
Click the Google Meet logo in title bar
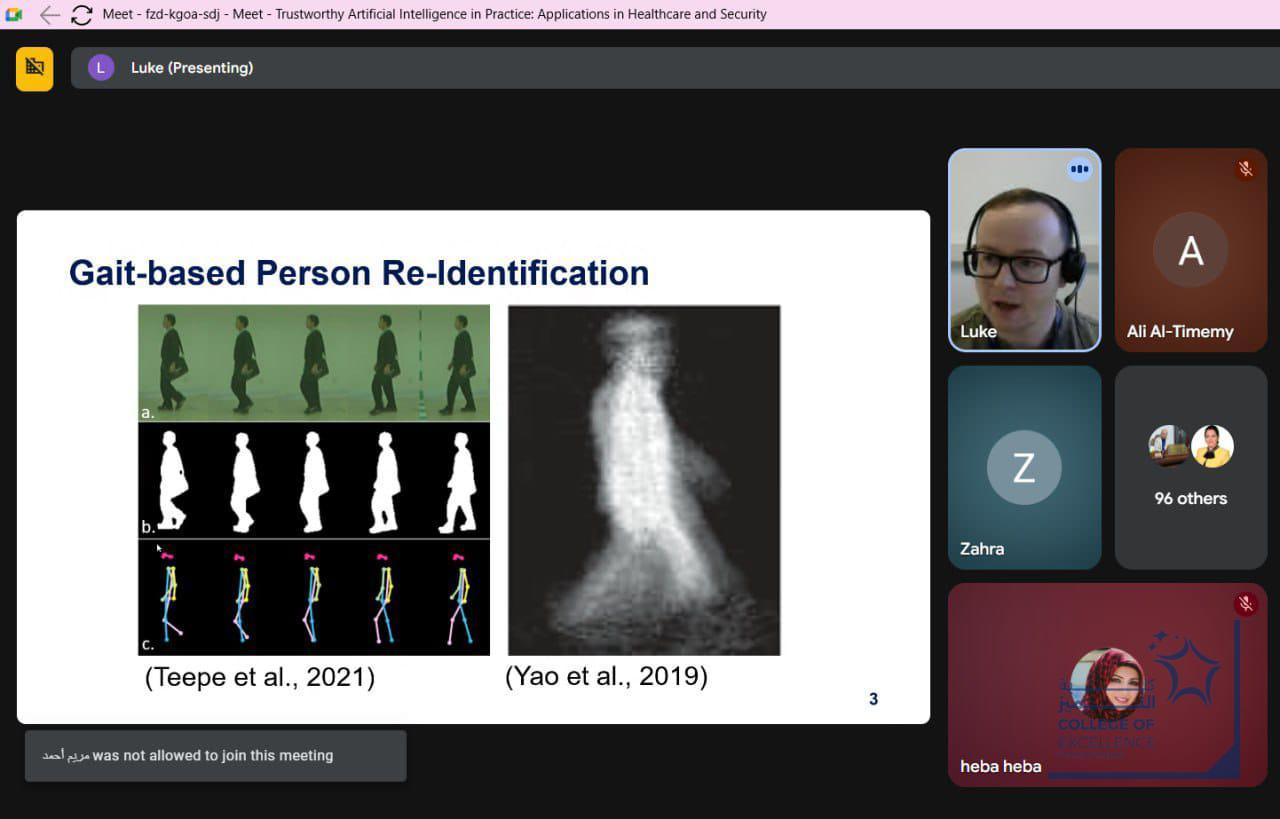(x=14, y=15)
